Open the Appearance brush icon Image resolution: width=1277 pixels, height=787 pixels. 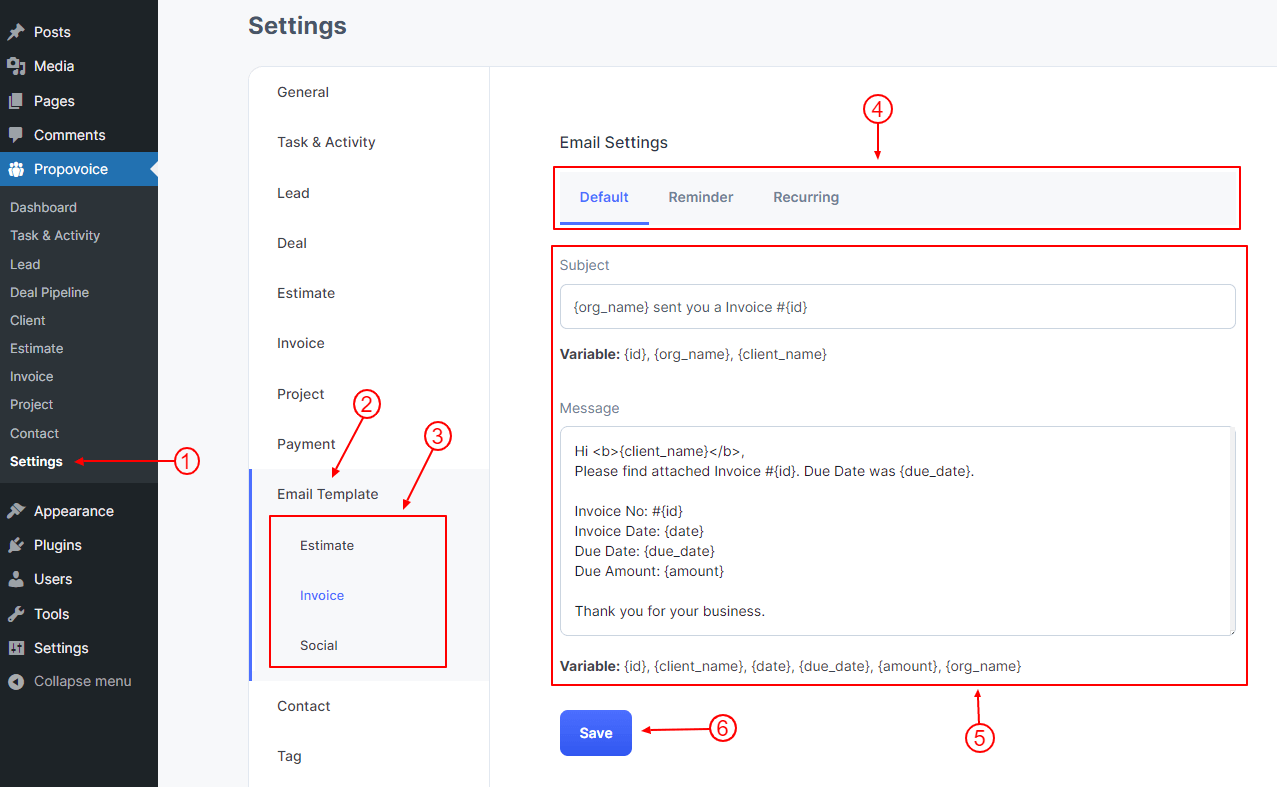coord(16,510)
